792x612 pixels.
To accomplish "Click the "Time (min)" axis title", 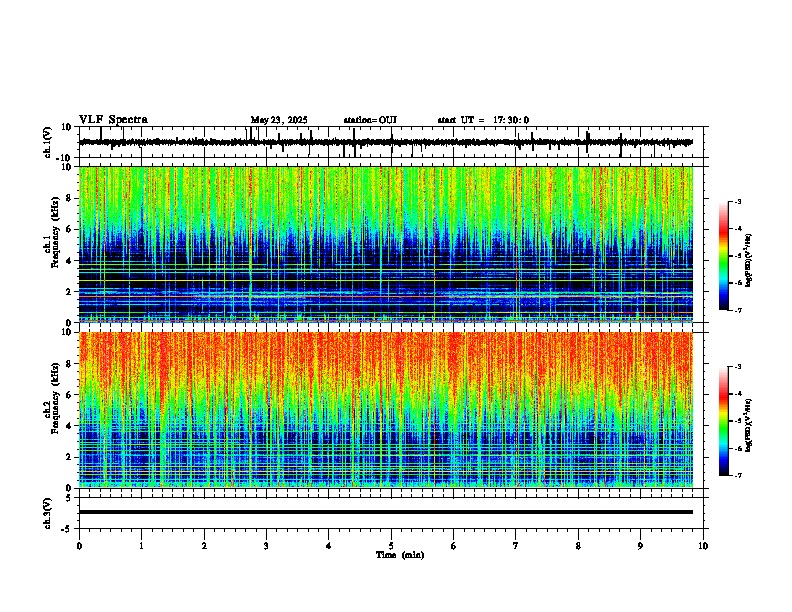I will (x=400, y=555).
